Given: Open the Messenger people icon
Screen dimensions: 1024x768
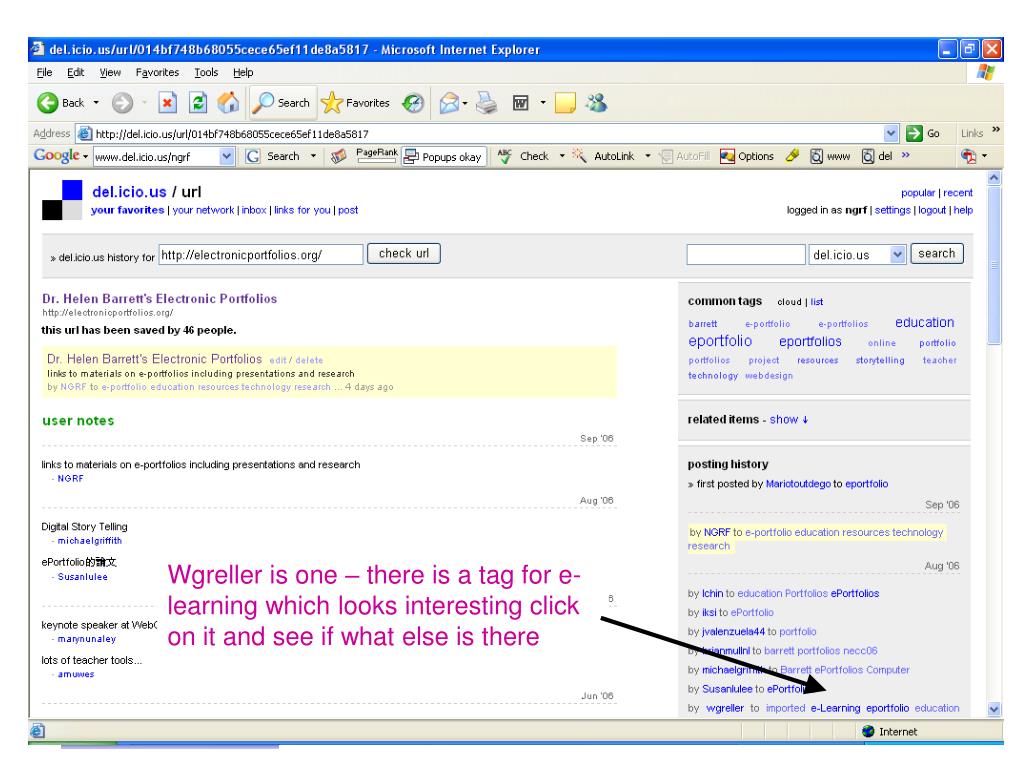Looking at the screenshot, I should coord(596,103).
